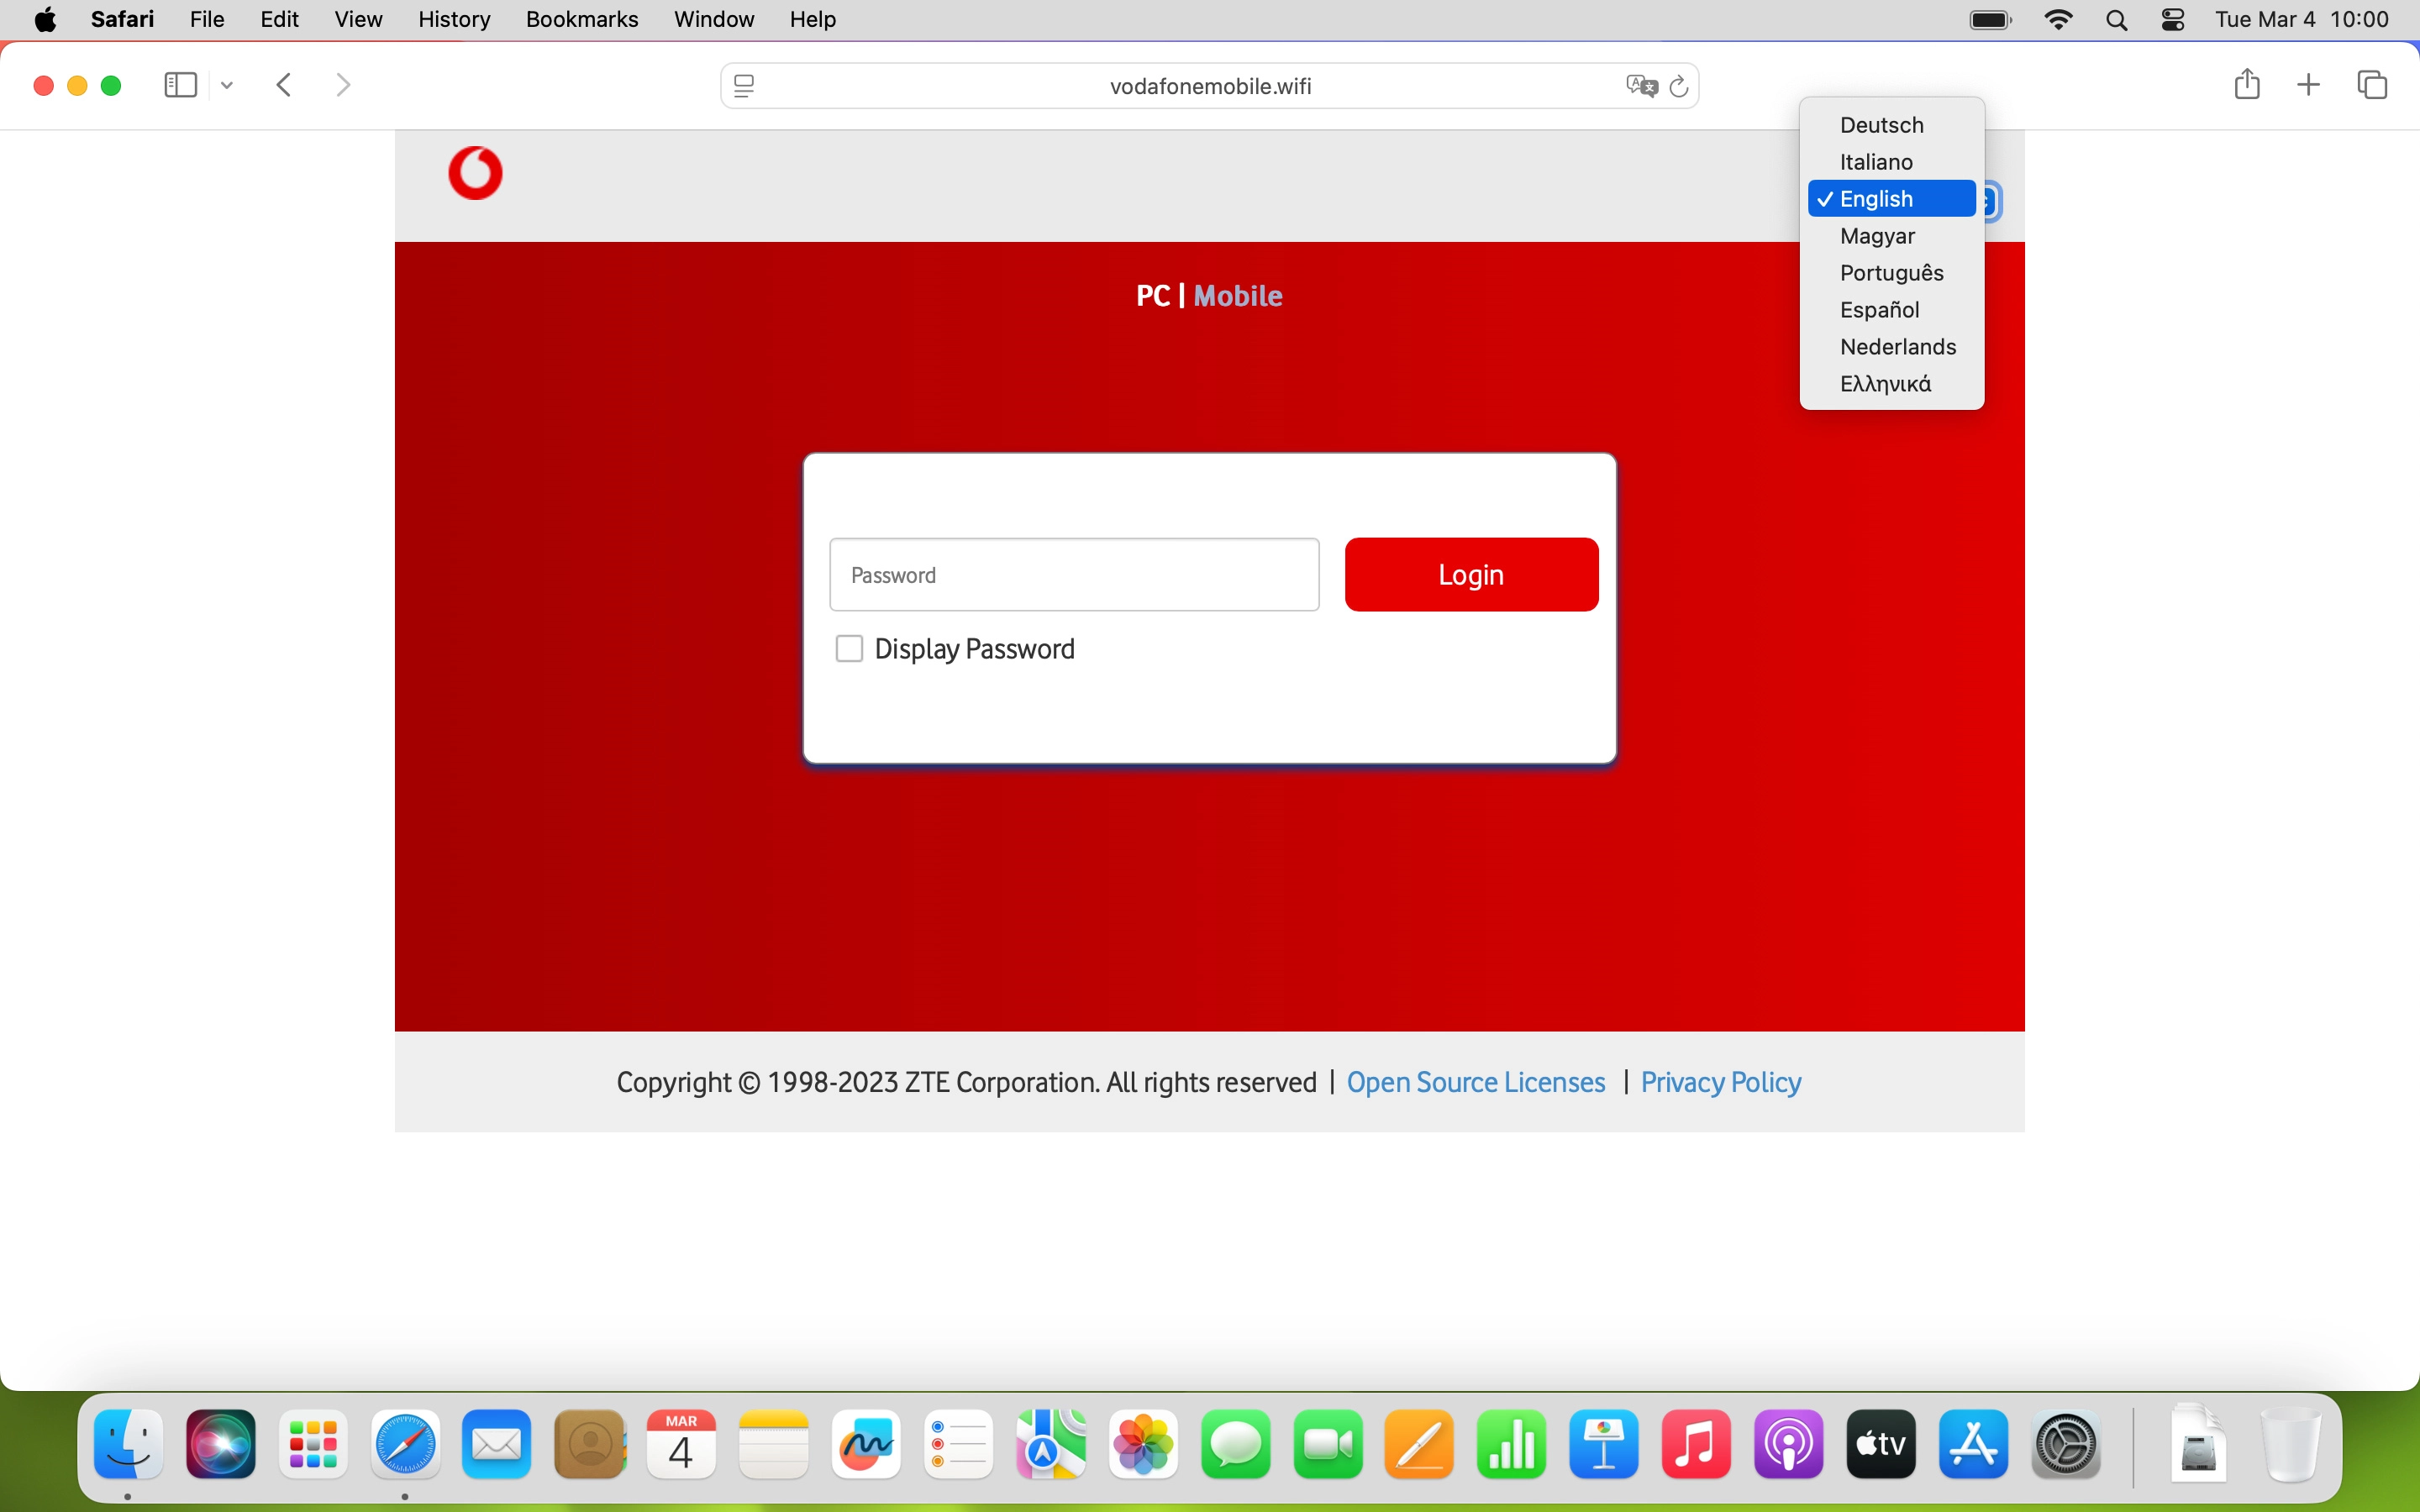Expand the sidebar options chevron
This screenshot has width=2420, height=1512.
pos(227,86)
